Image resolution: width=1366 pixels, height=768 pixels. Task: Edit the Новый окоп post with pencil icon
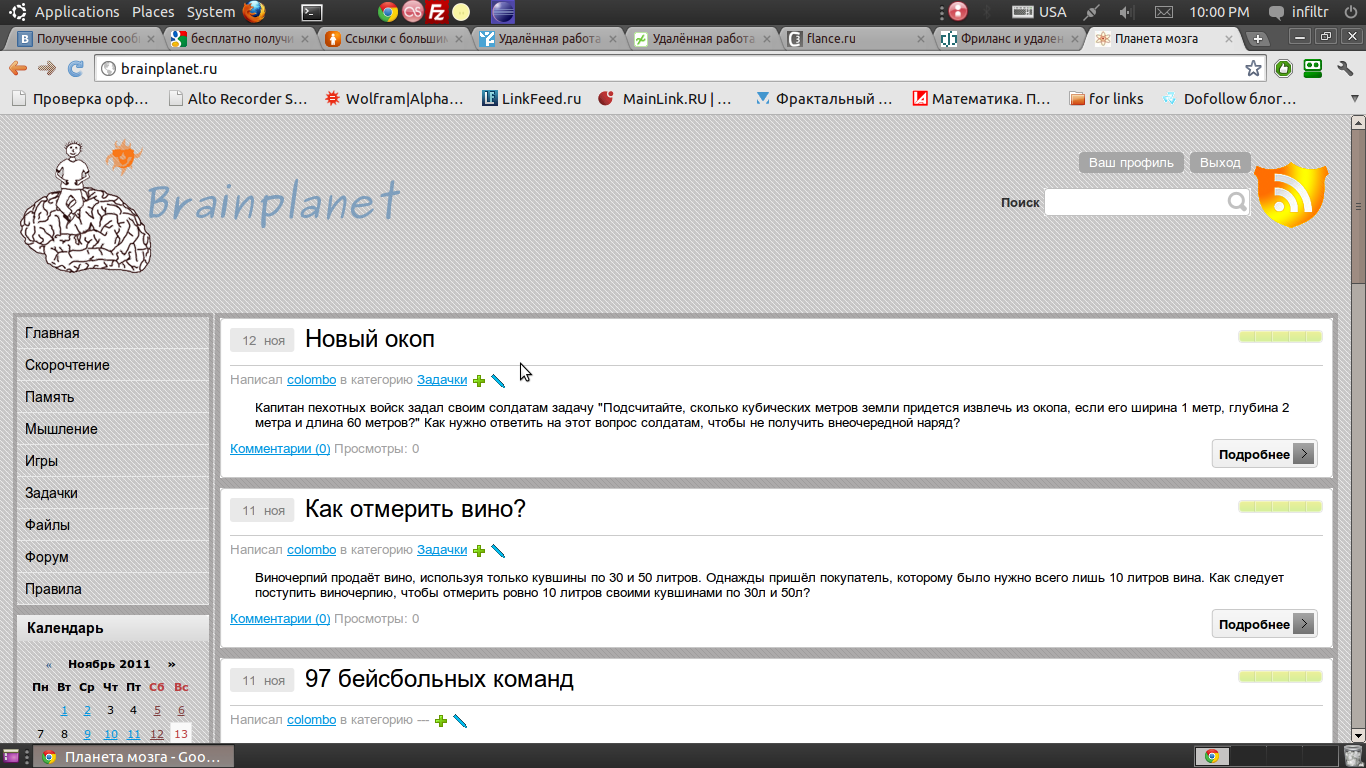click(498, 381)
